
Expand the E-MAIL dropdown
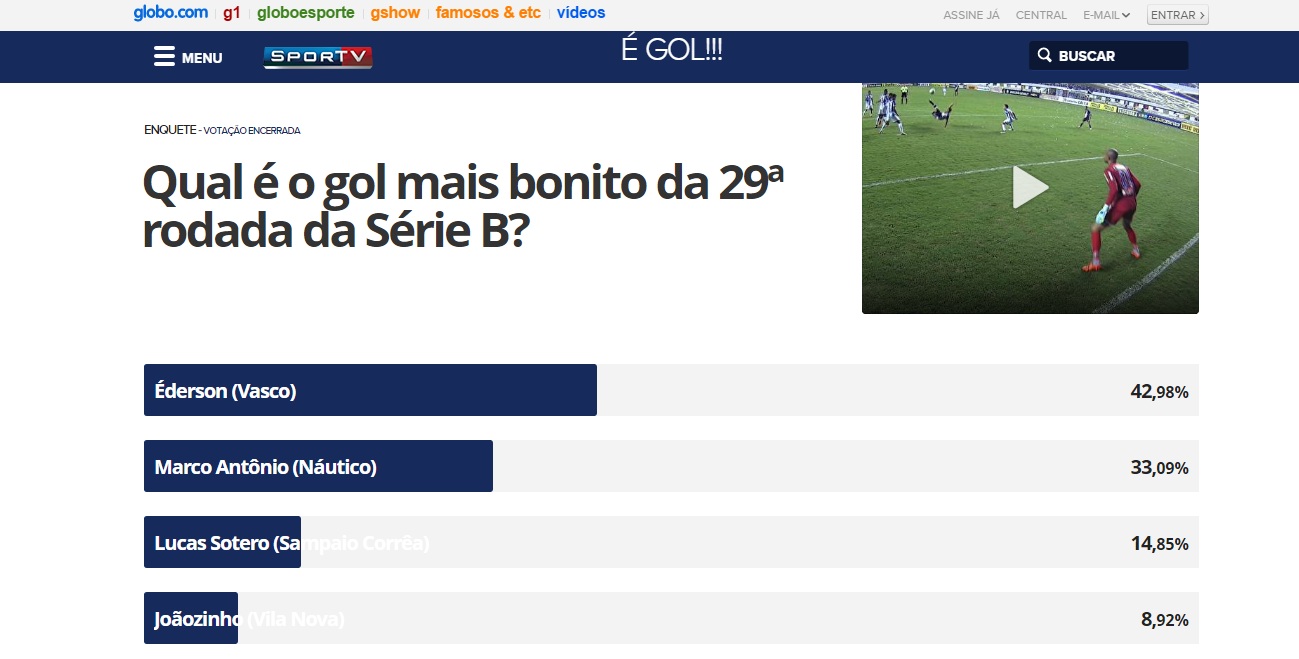[1106, 15]
